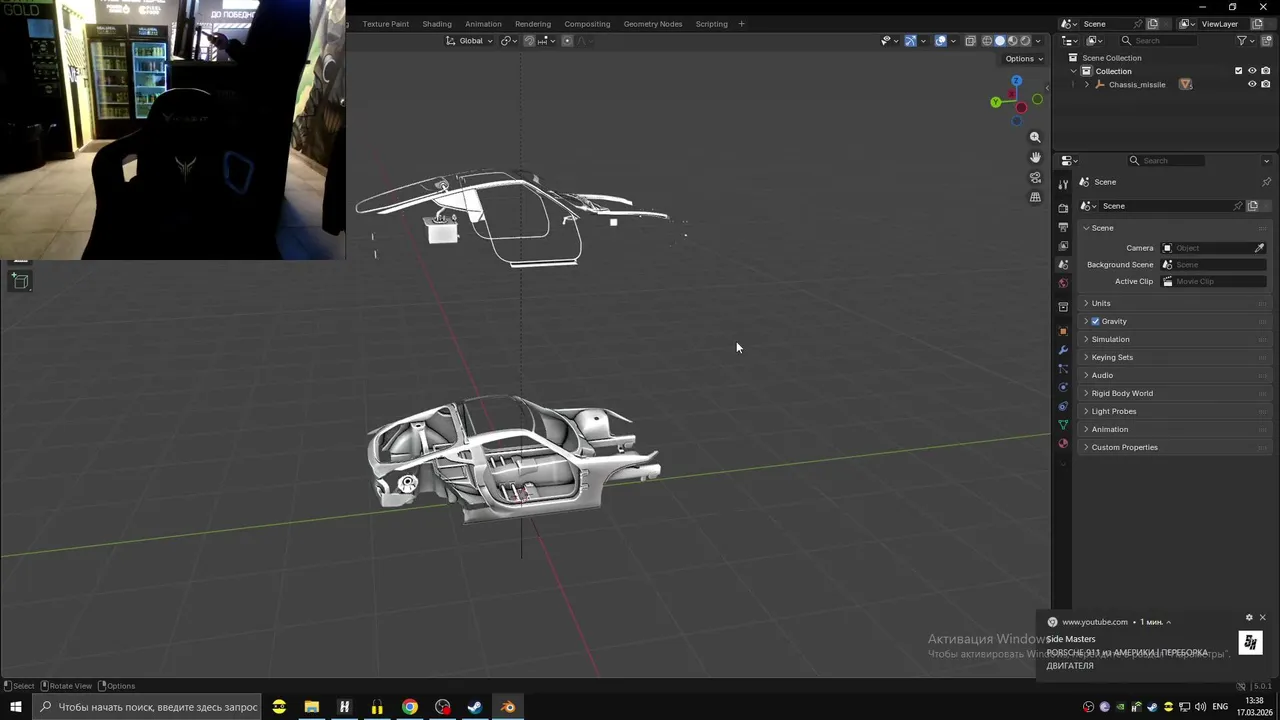1280x720 pixels.
Task: Open the World properties tab icon
Action: [x=1063, y=283]
